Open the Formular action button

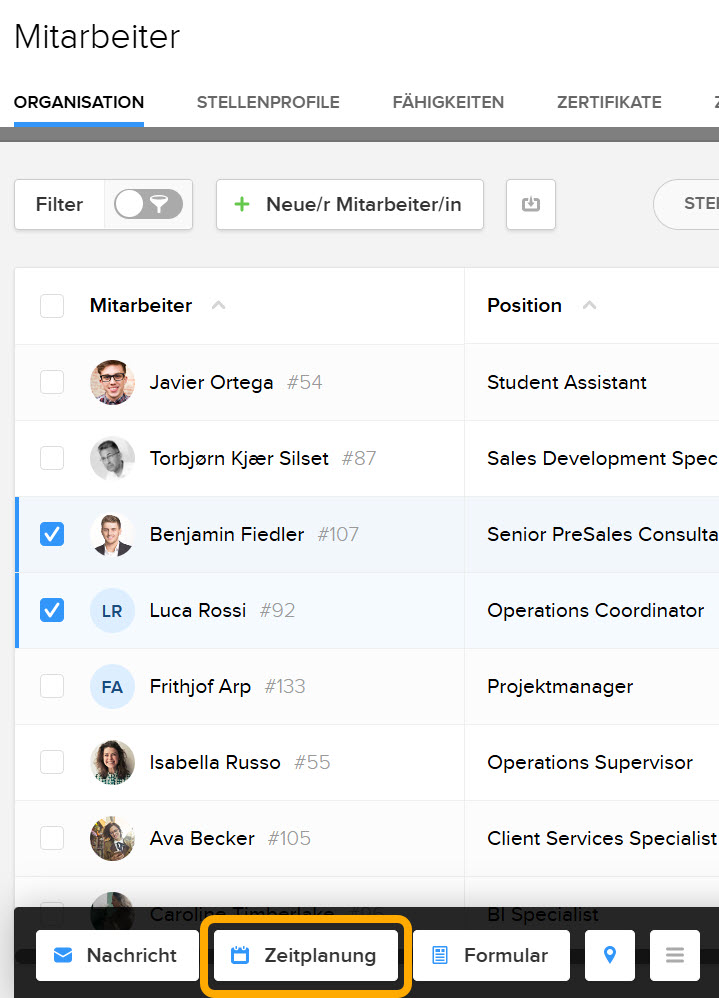click(491, 955)
